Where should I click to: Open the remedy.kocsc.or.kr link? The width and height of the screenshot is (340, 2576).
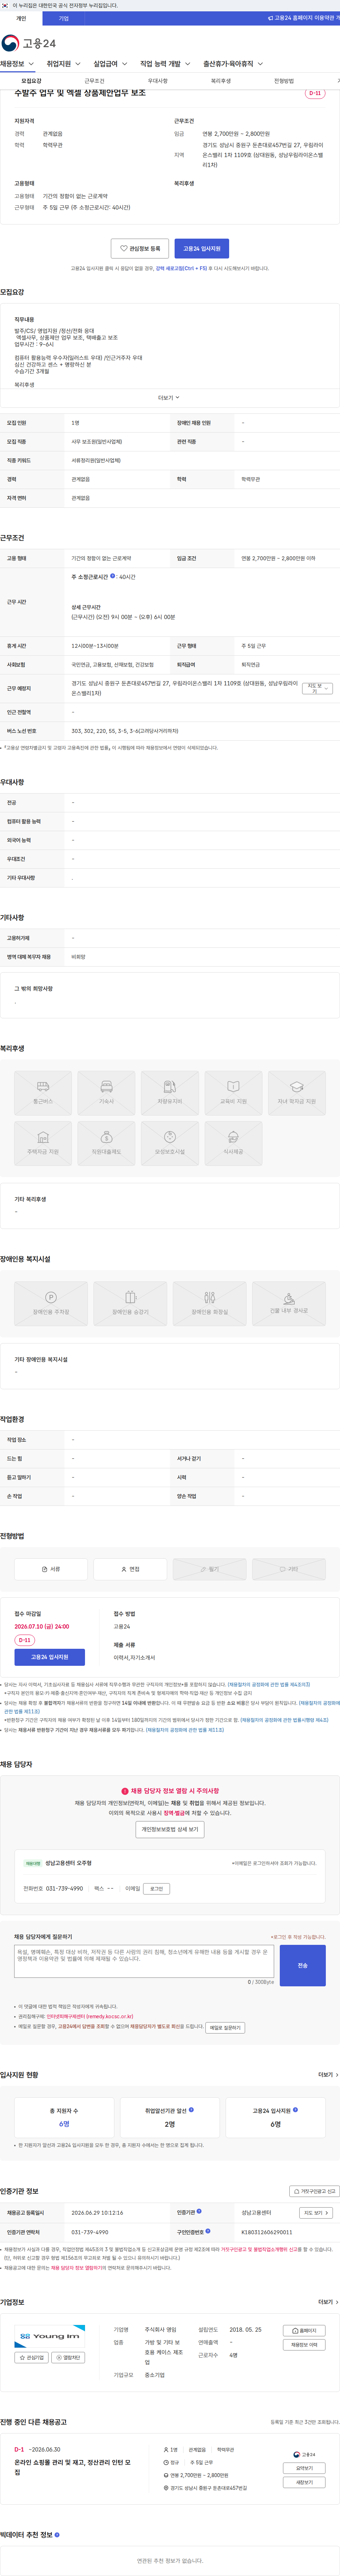[x=90, y=2016]
